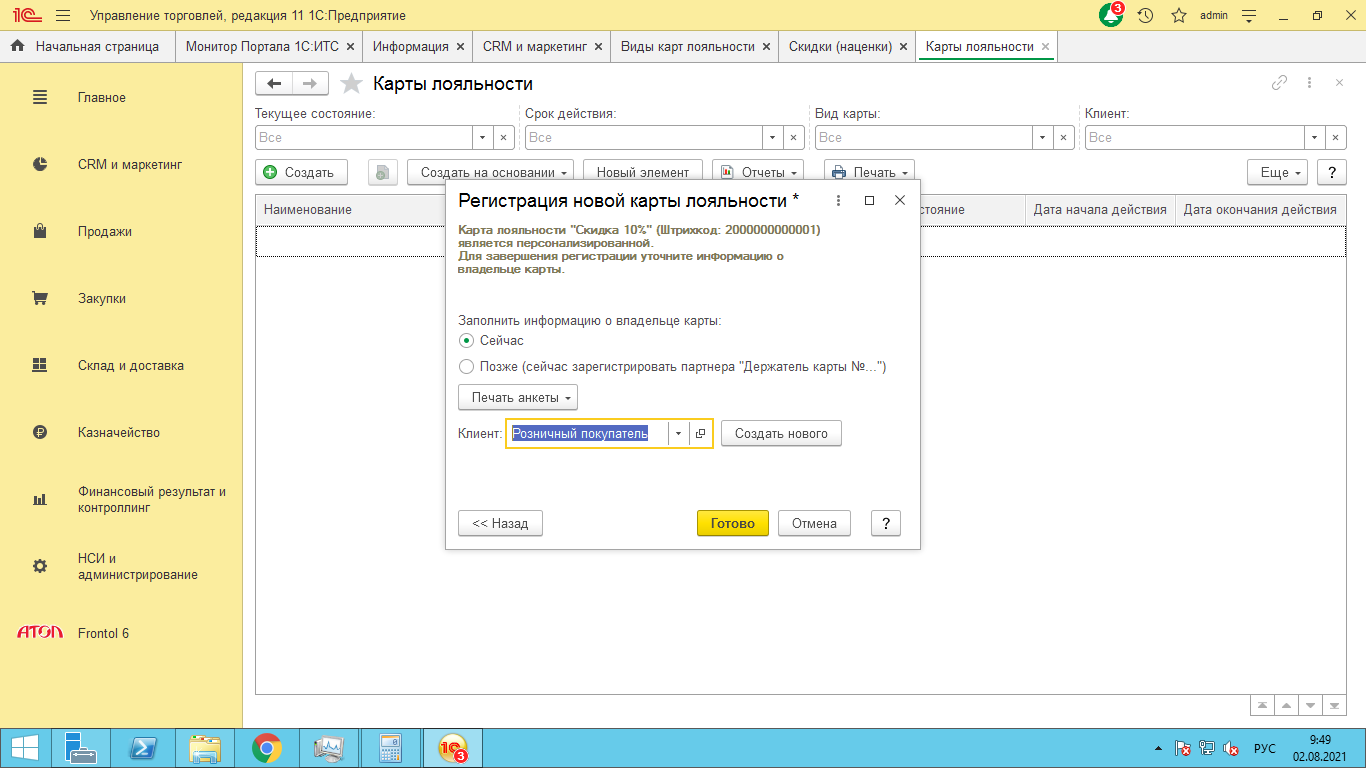Expand the dialog's Клиент dropdown arrow
Image resolution: width=1366 pixels, height=768 pixels.
[x=678, y=433]
